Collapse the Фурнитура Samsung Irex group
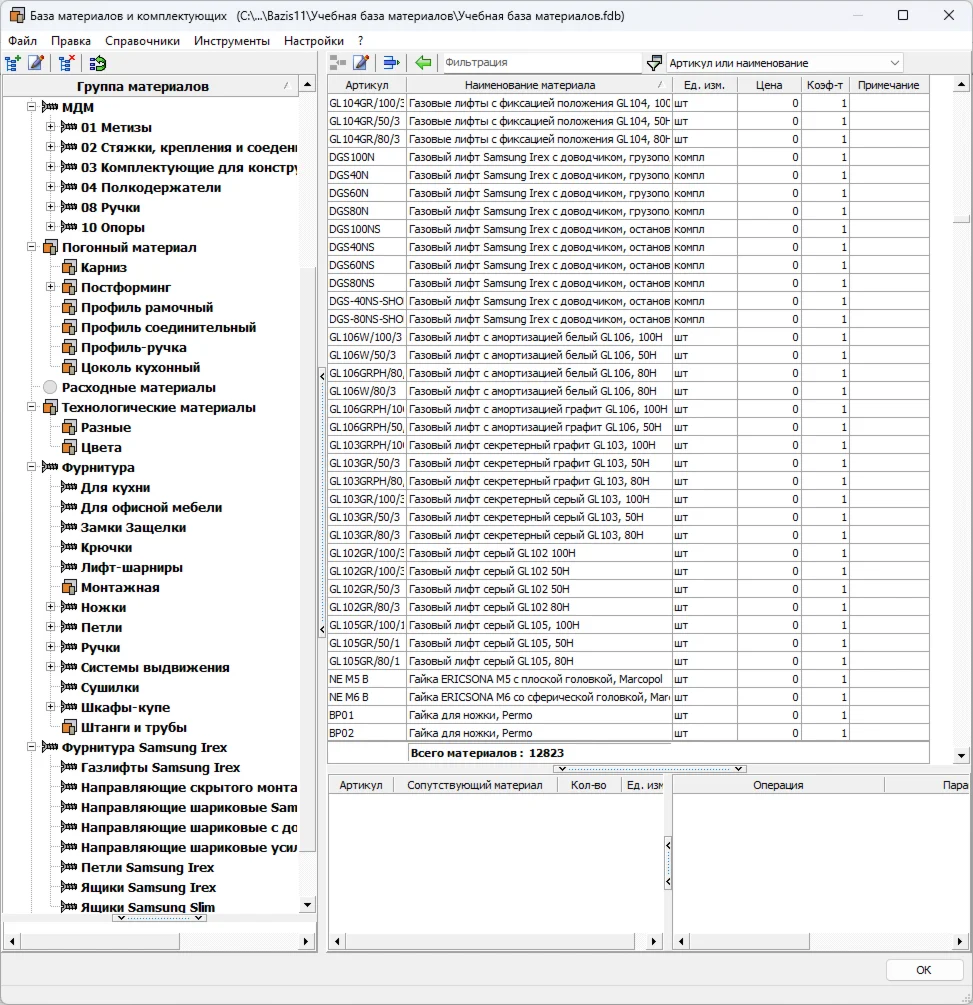 coord(32,747)
